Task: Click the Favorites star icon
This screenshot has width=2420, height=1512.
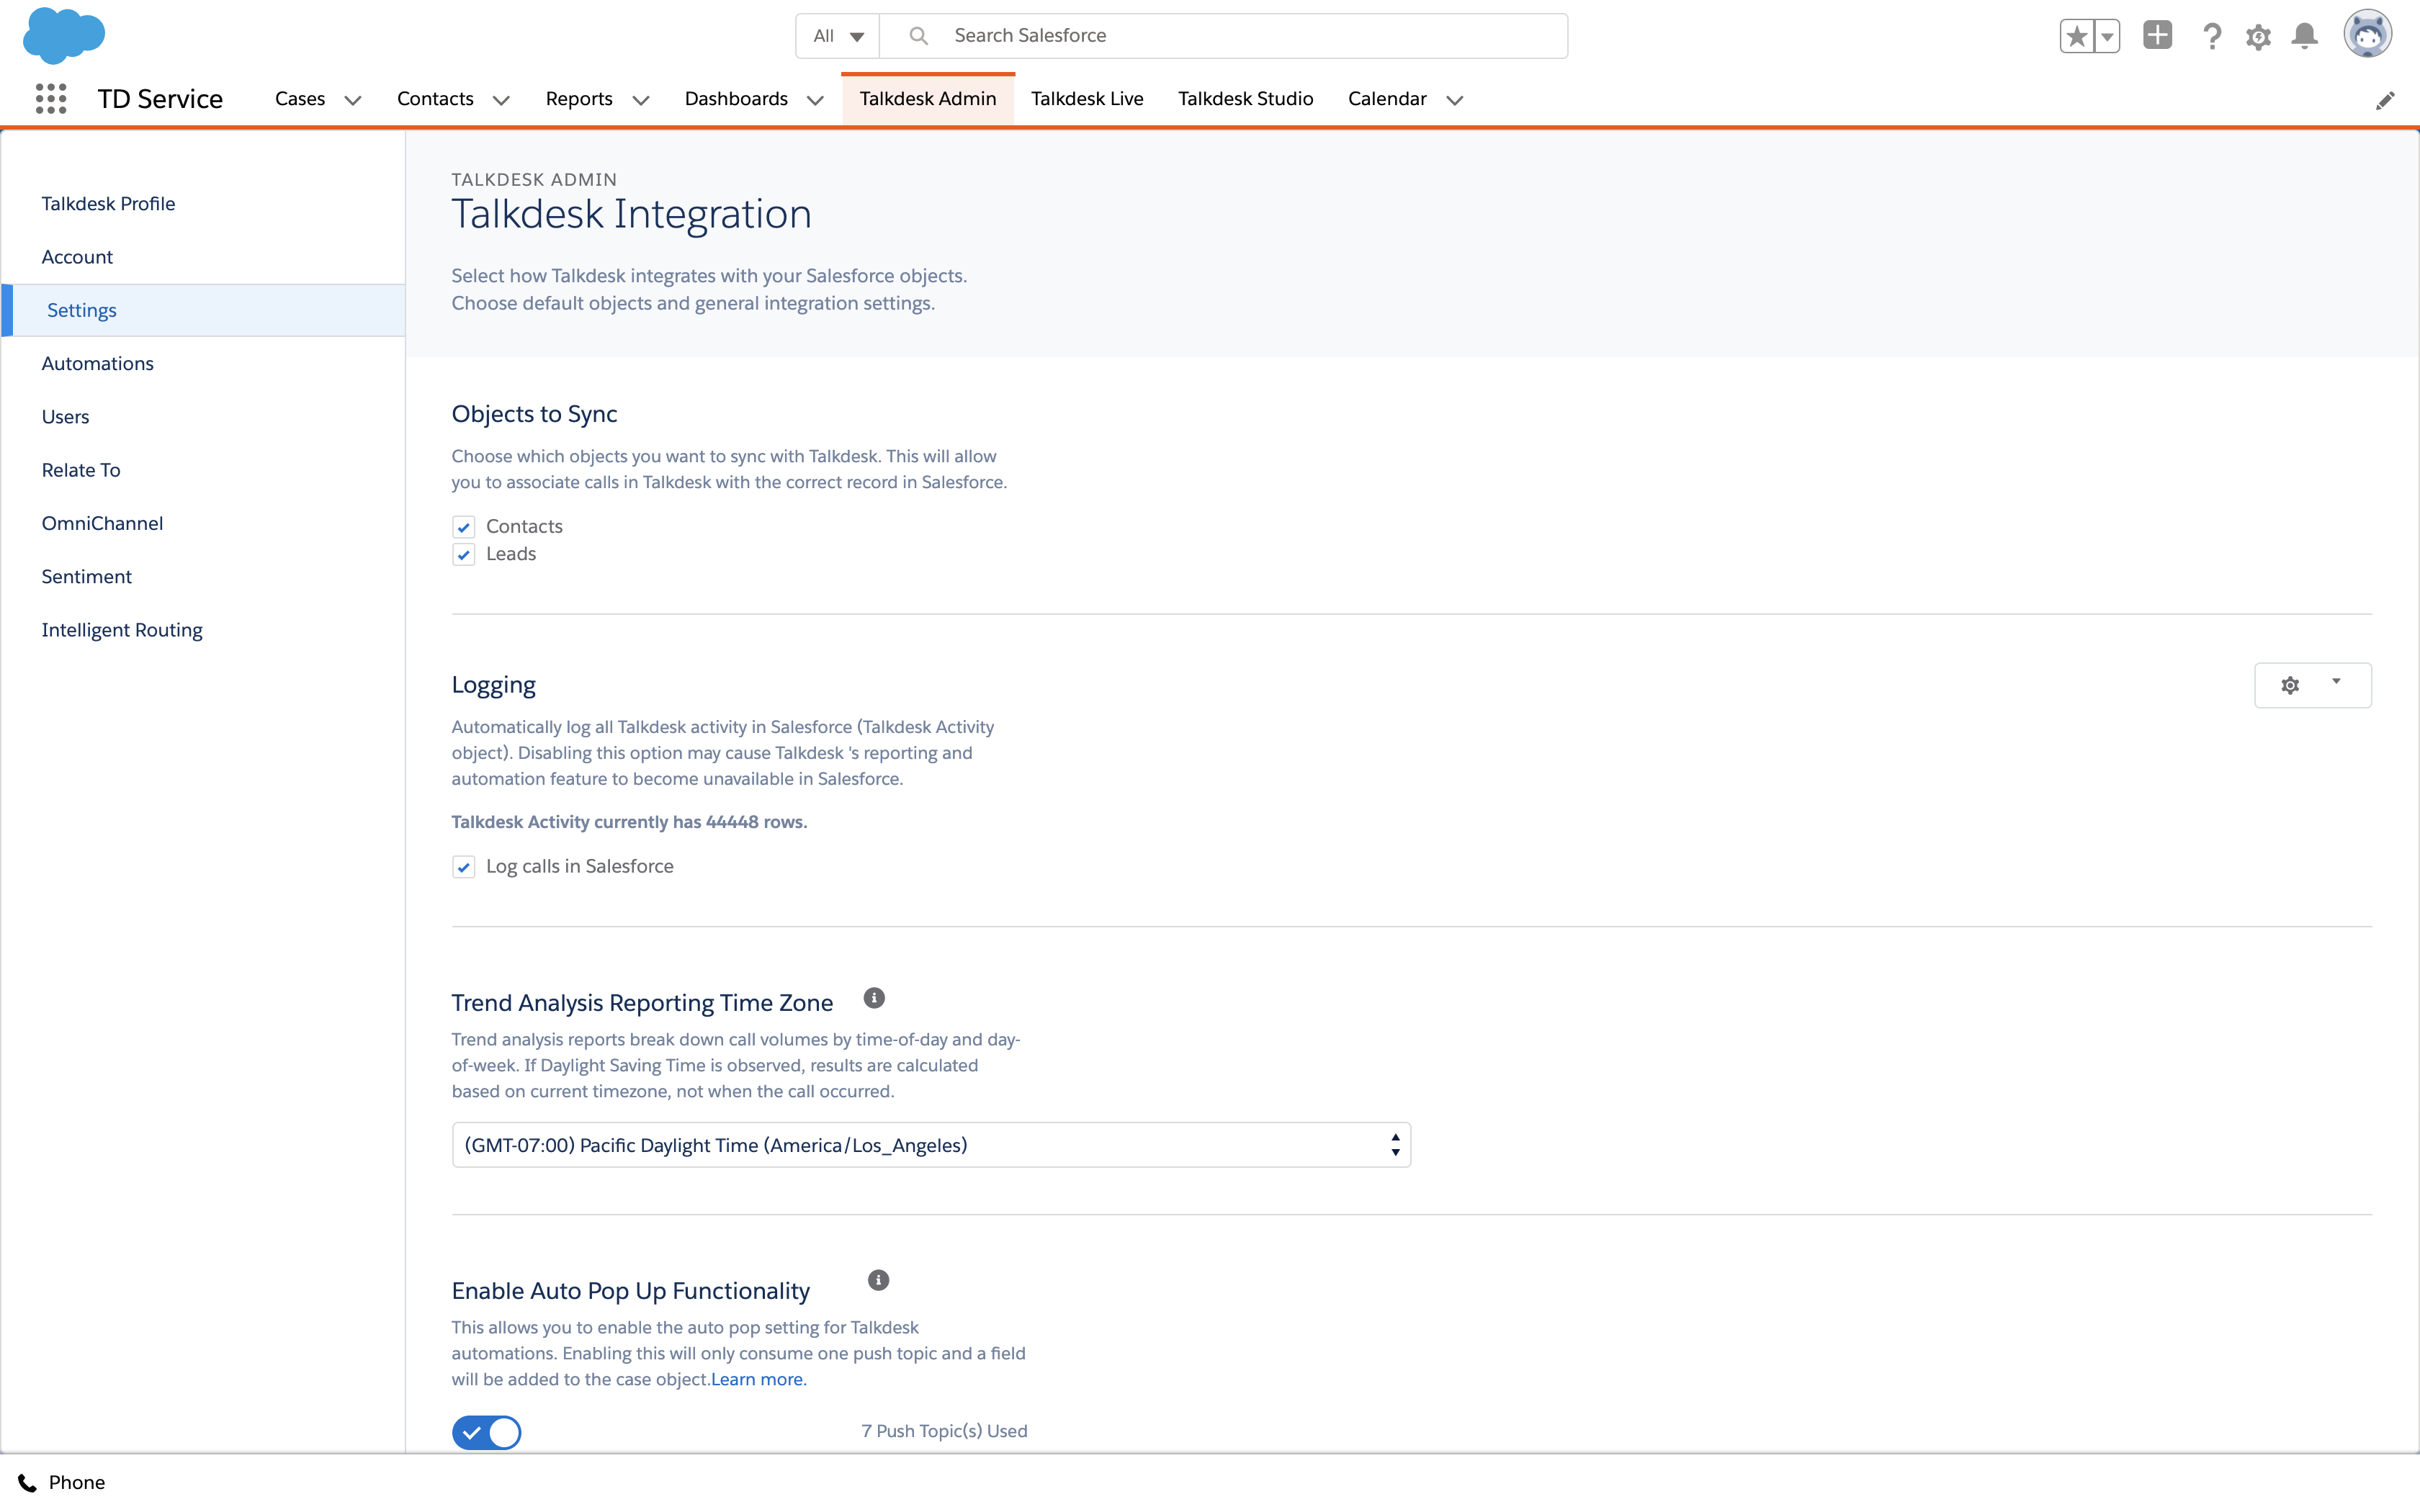Action: point(2076,36)
